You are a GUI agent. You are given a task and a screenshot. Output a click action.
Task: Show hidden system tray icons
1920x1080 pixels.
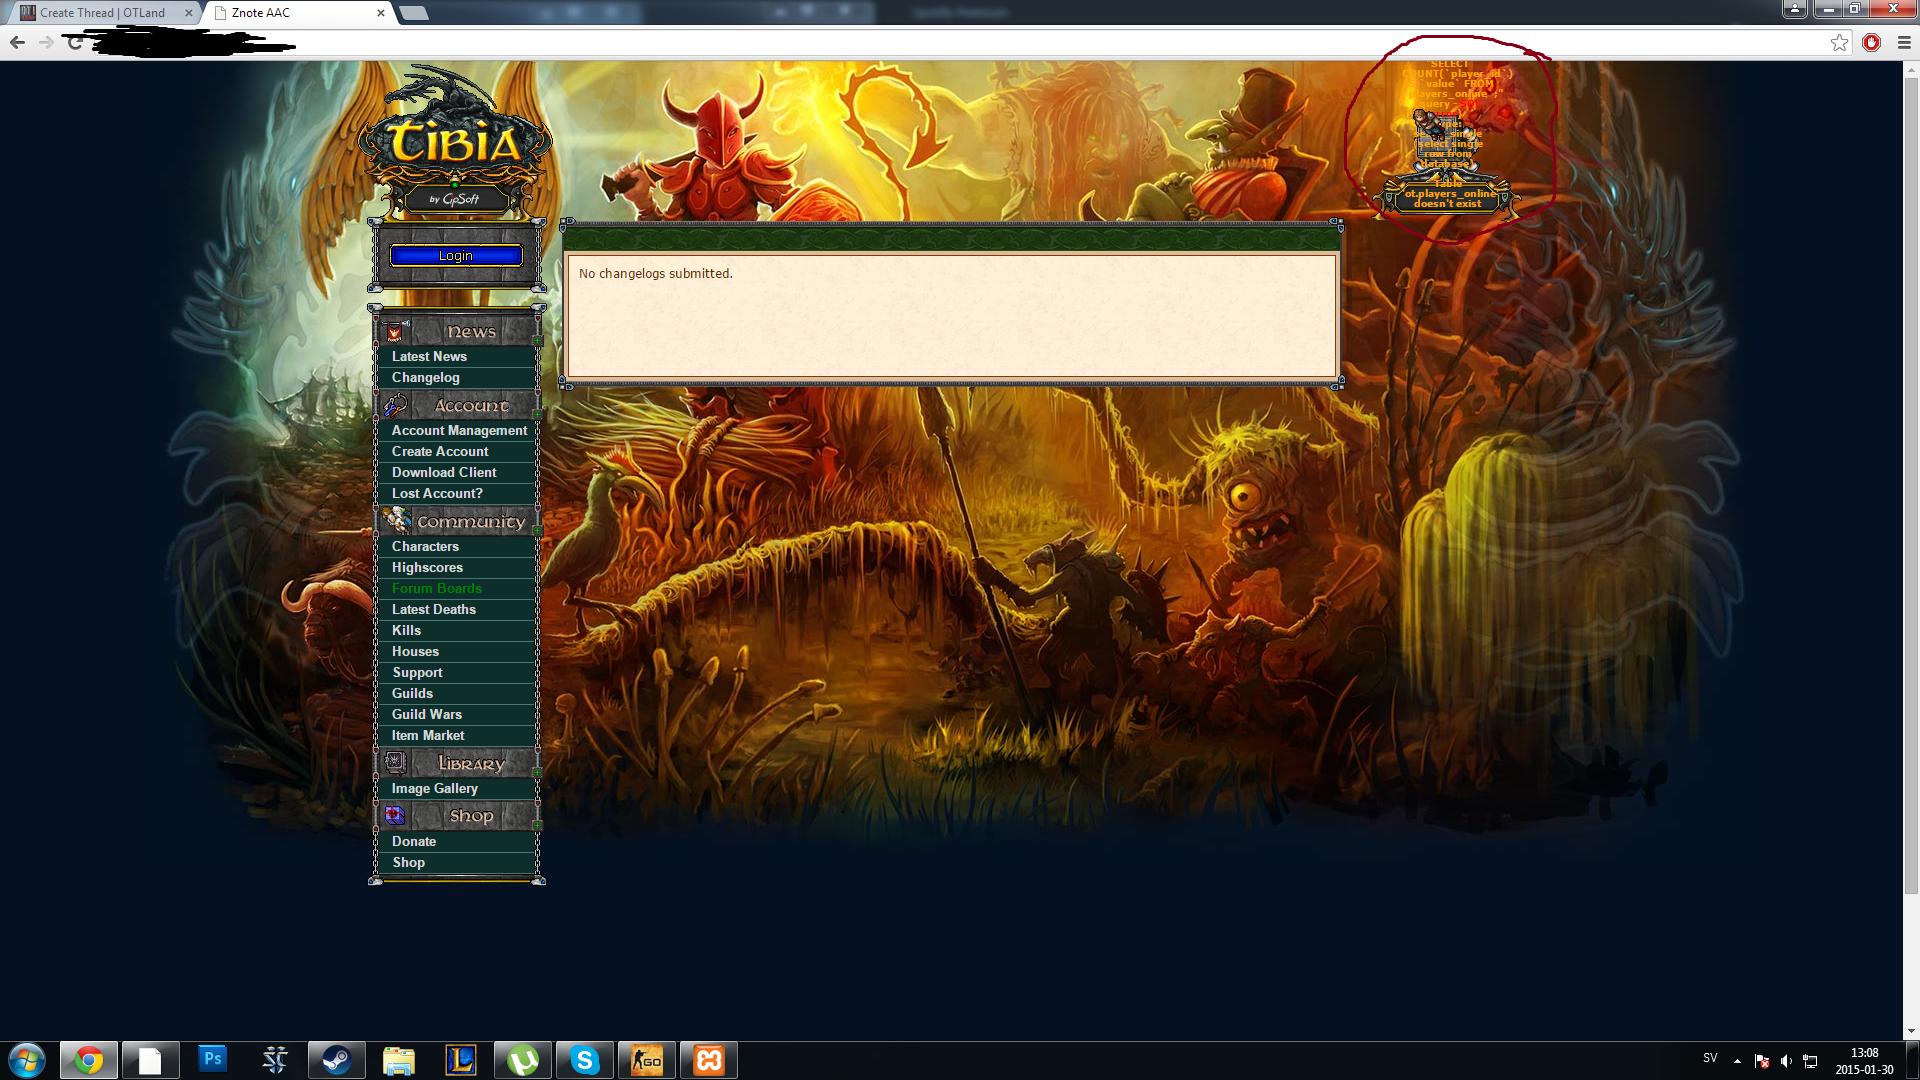(x=1737, y=1061)
